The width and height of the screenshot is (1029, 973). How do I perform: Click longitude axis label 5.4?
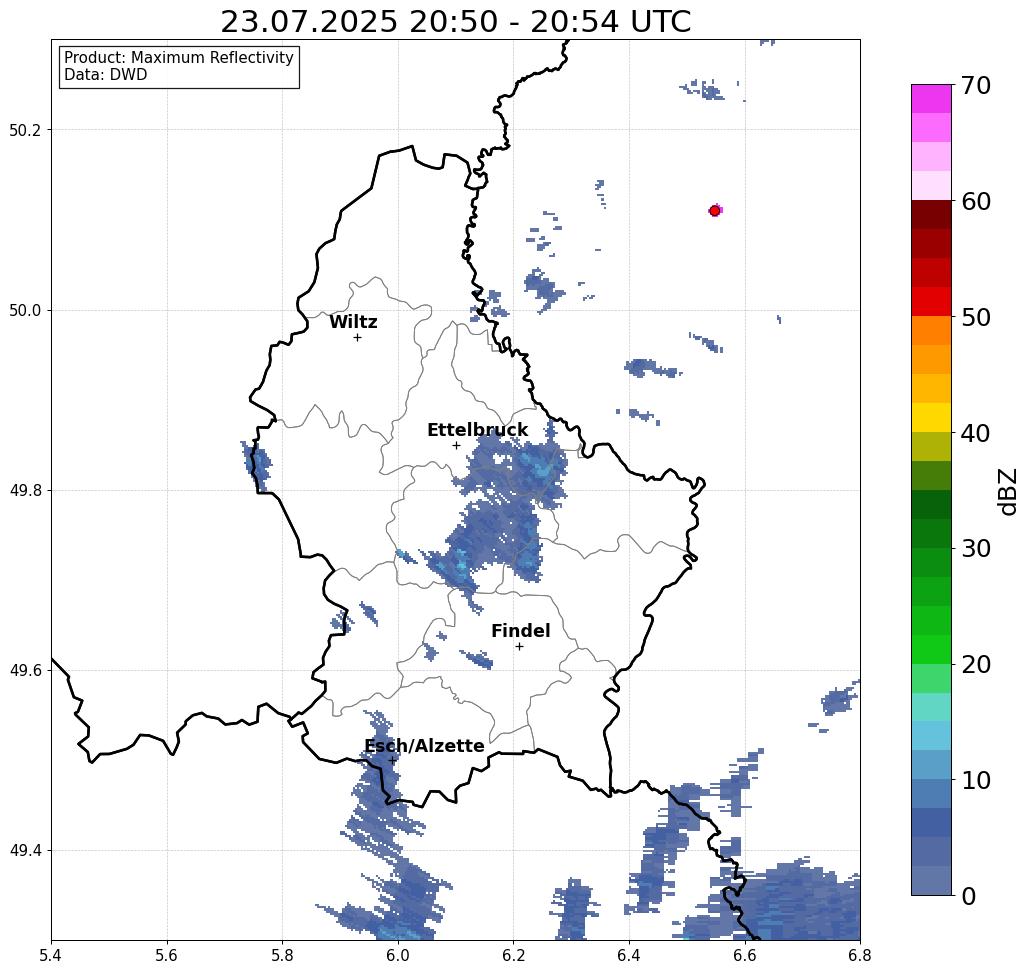(51, 955)
